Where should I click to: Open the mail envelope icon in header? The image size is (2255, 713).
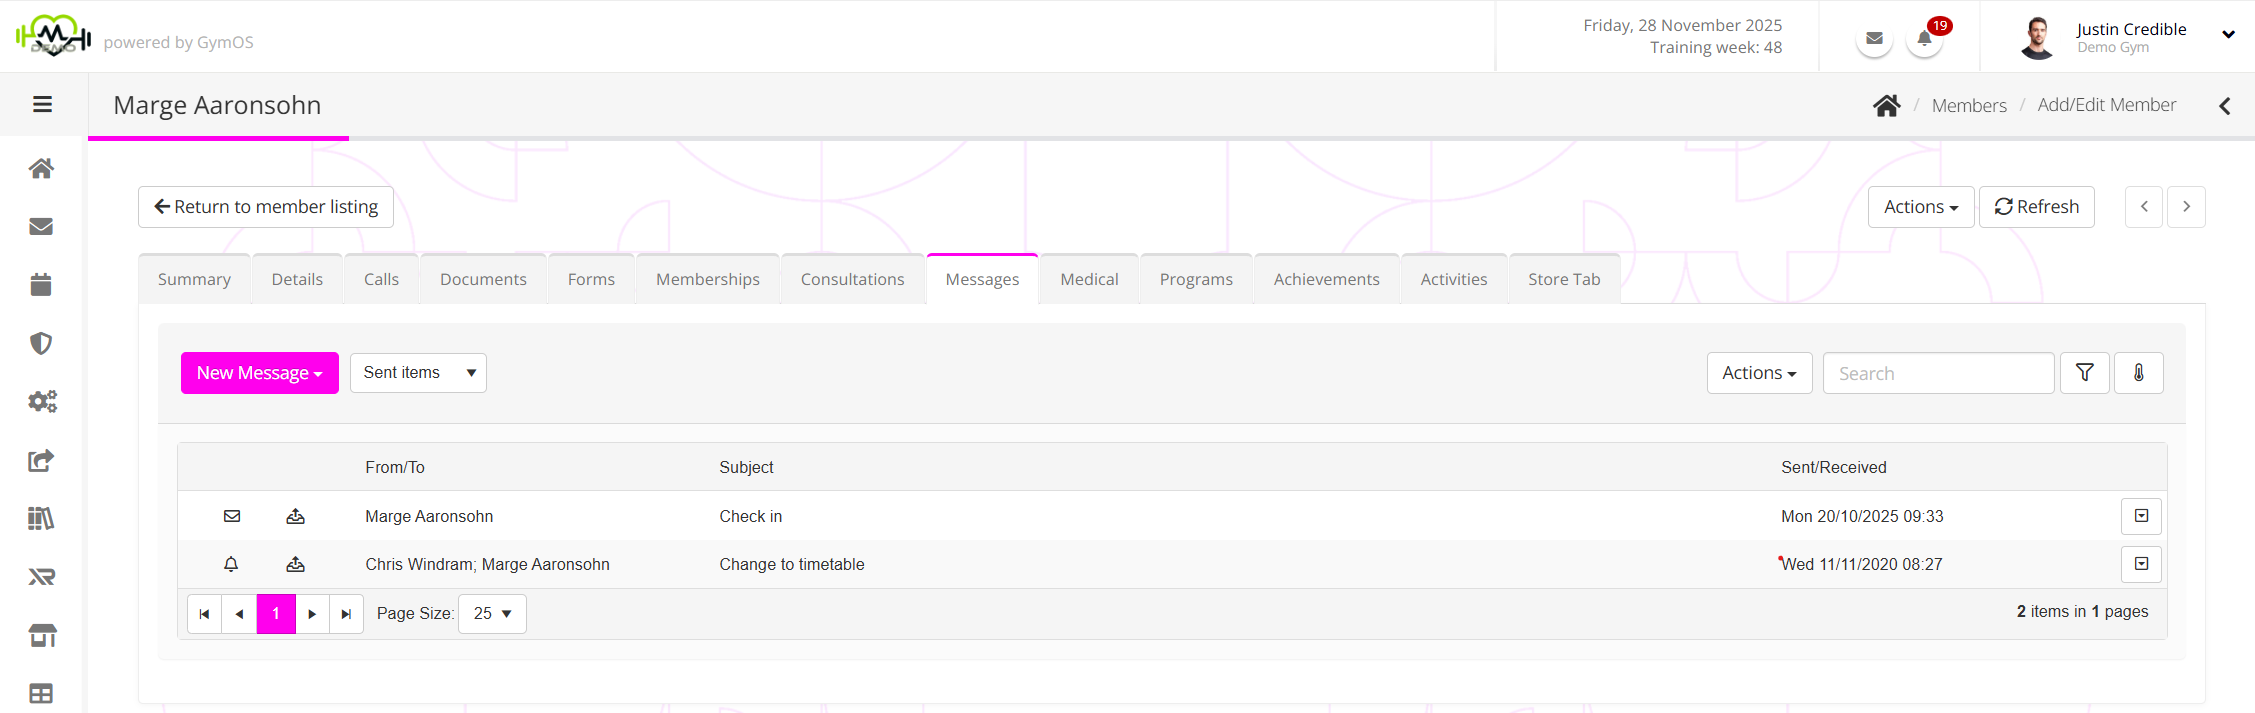point(1874,39)
